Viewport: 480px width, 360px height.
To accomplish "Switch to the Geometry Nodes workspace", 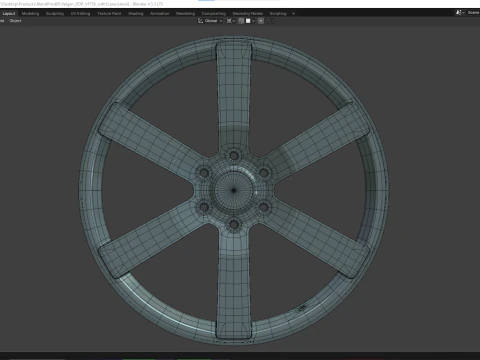I will click(248, 14).
